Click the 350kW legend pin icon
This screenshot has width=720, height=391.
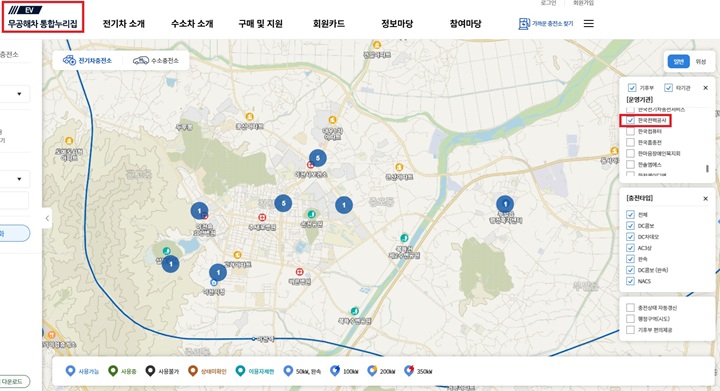pyautogui.click(x=409, y=371)
